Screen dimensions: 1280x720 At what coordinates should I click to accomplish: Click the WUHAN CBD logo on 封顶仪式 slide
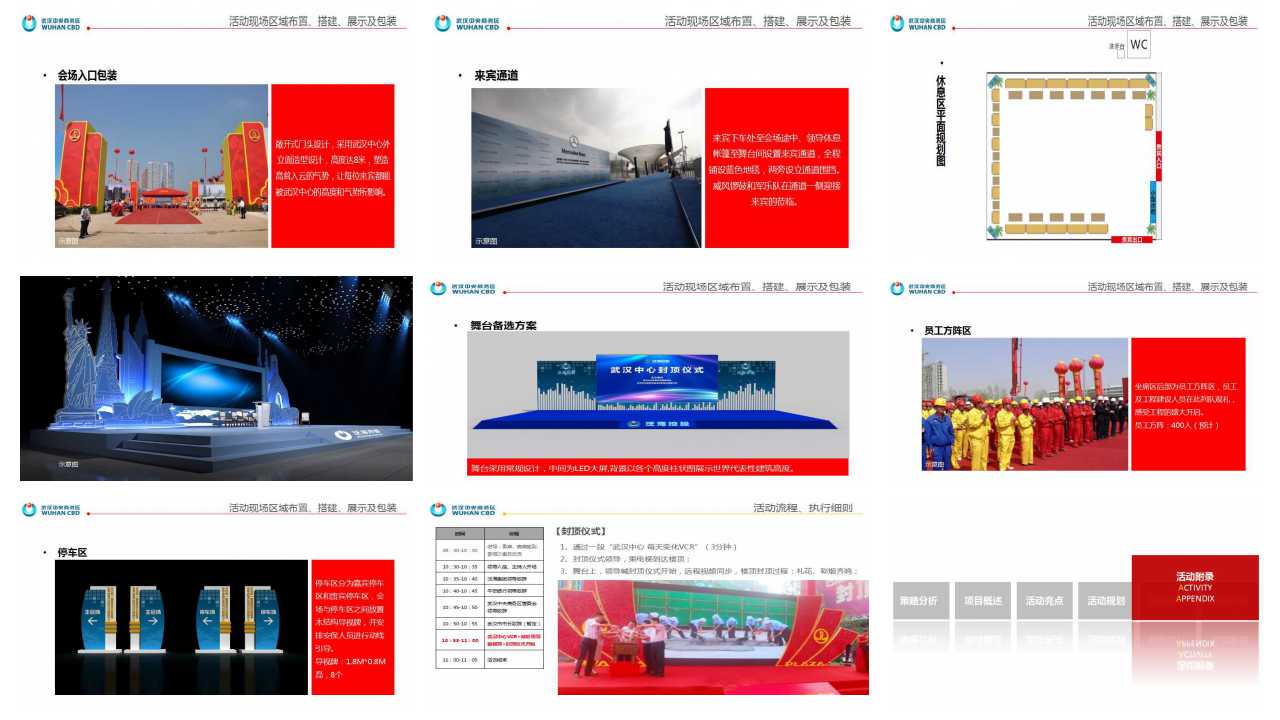coord(462,510)
